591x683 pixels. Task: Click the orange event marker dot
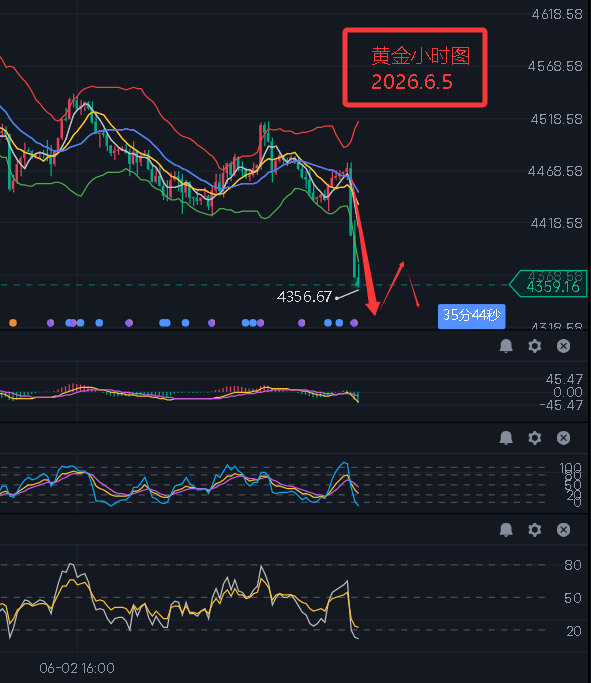coord(13,323)
